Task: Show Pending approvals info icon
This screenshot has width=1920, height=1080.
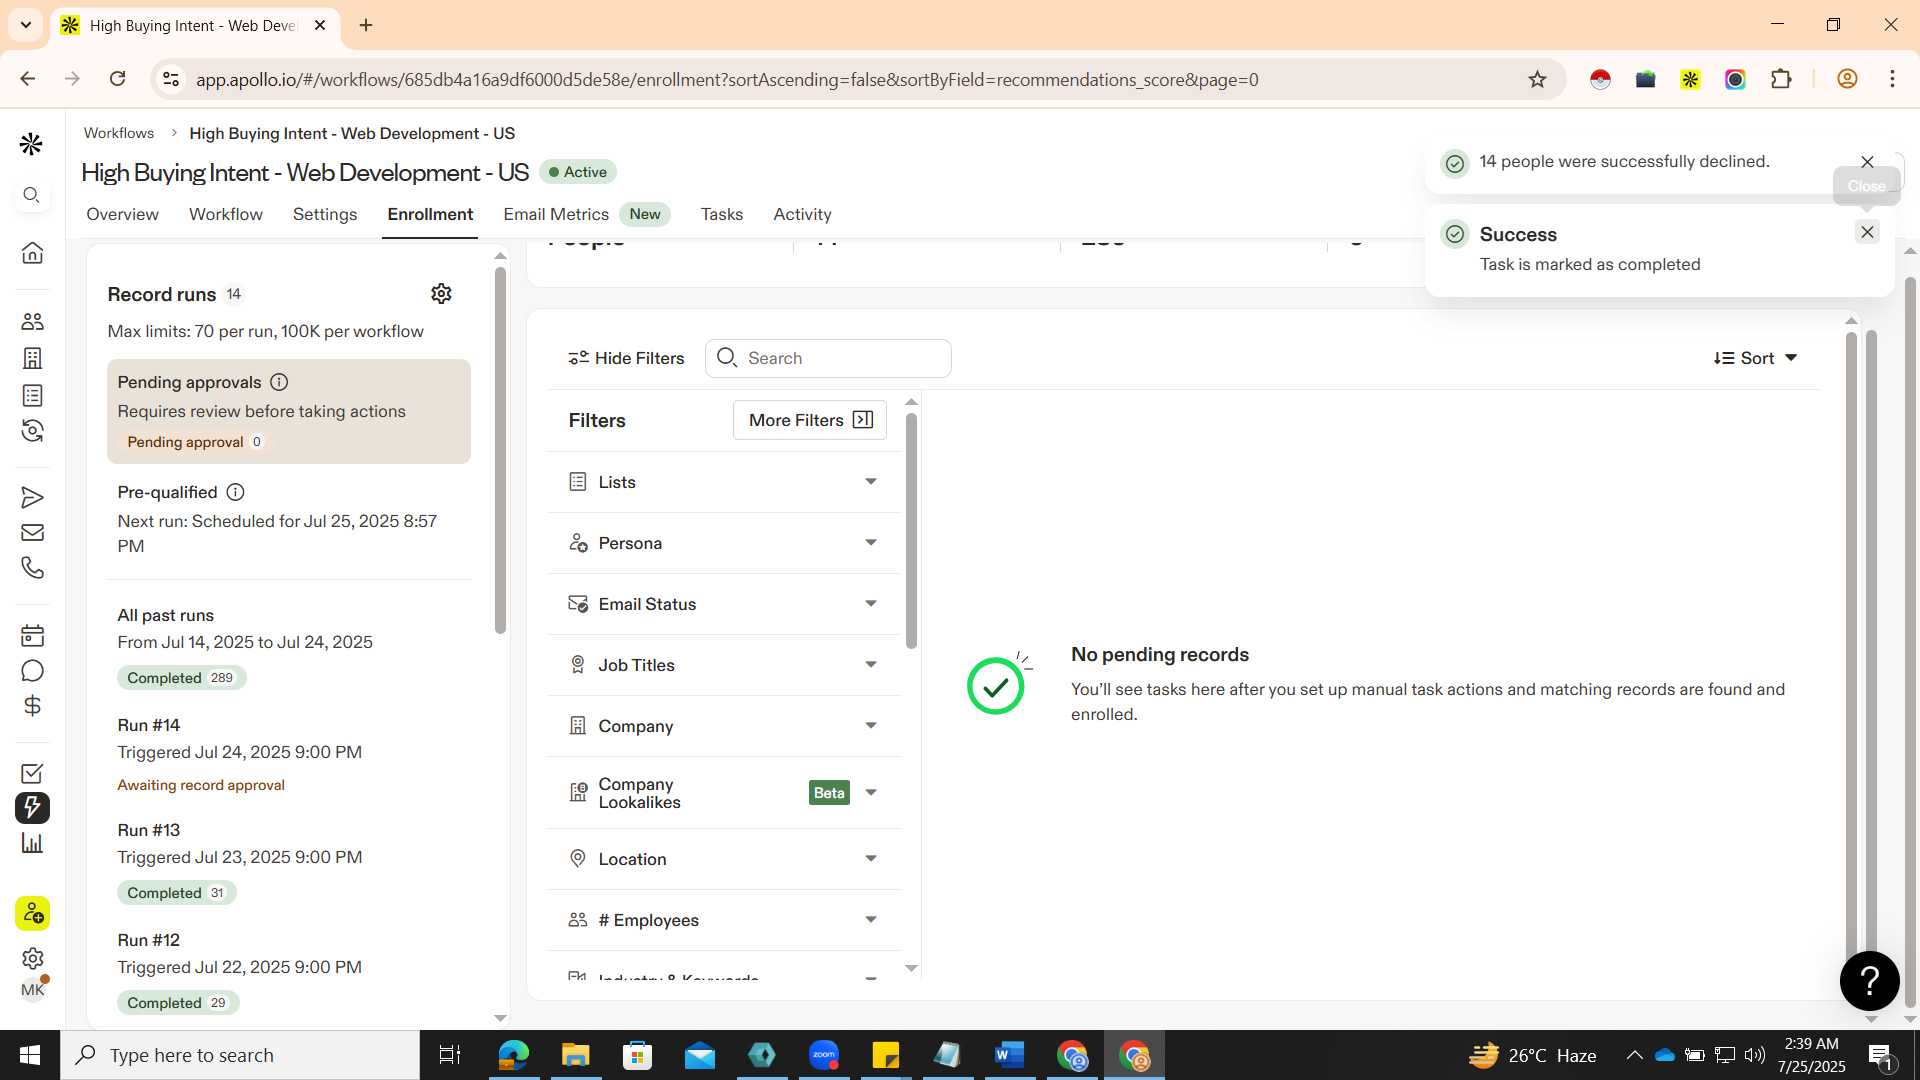Action: tap(280, 382)
